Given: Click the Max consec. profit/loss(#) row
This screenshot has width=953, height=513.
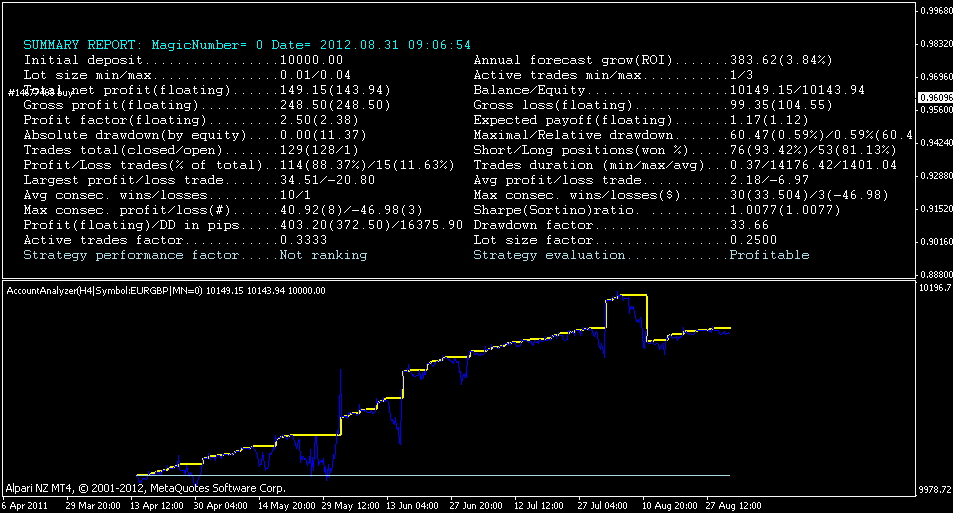Looking at the screenshot, I should pyautogui.click(x=223, y=210).
